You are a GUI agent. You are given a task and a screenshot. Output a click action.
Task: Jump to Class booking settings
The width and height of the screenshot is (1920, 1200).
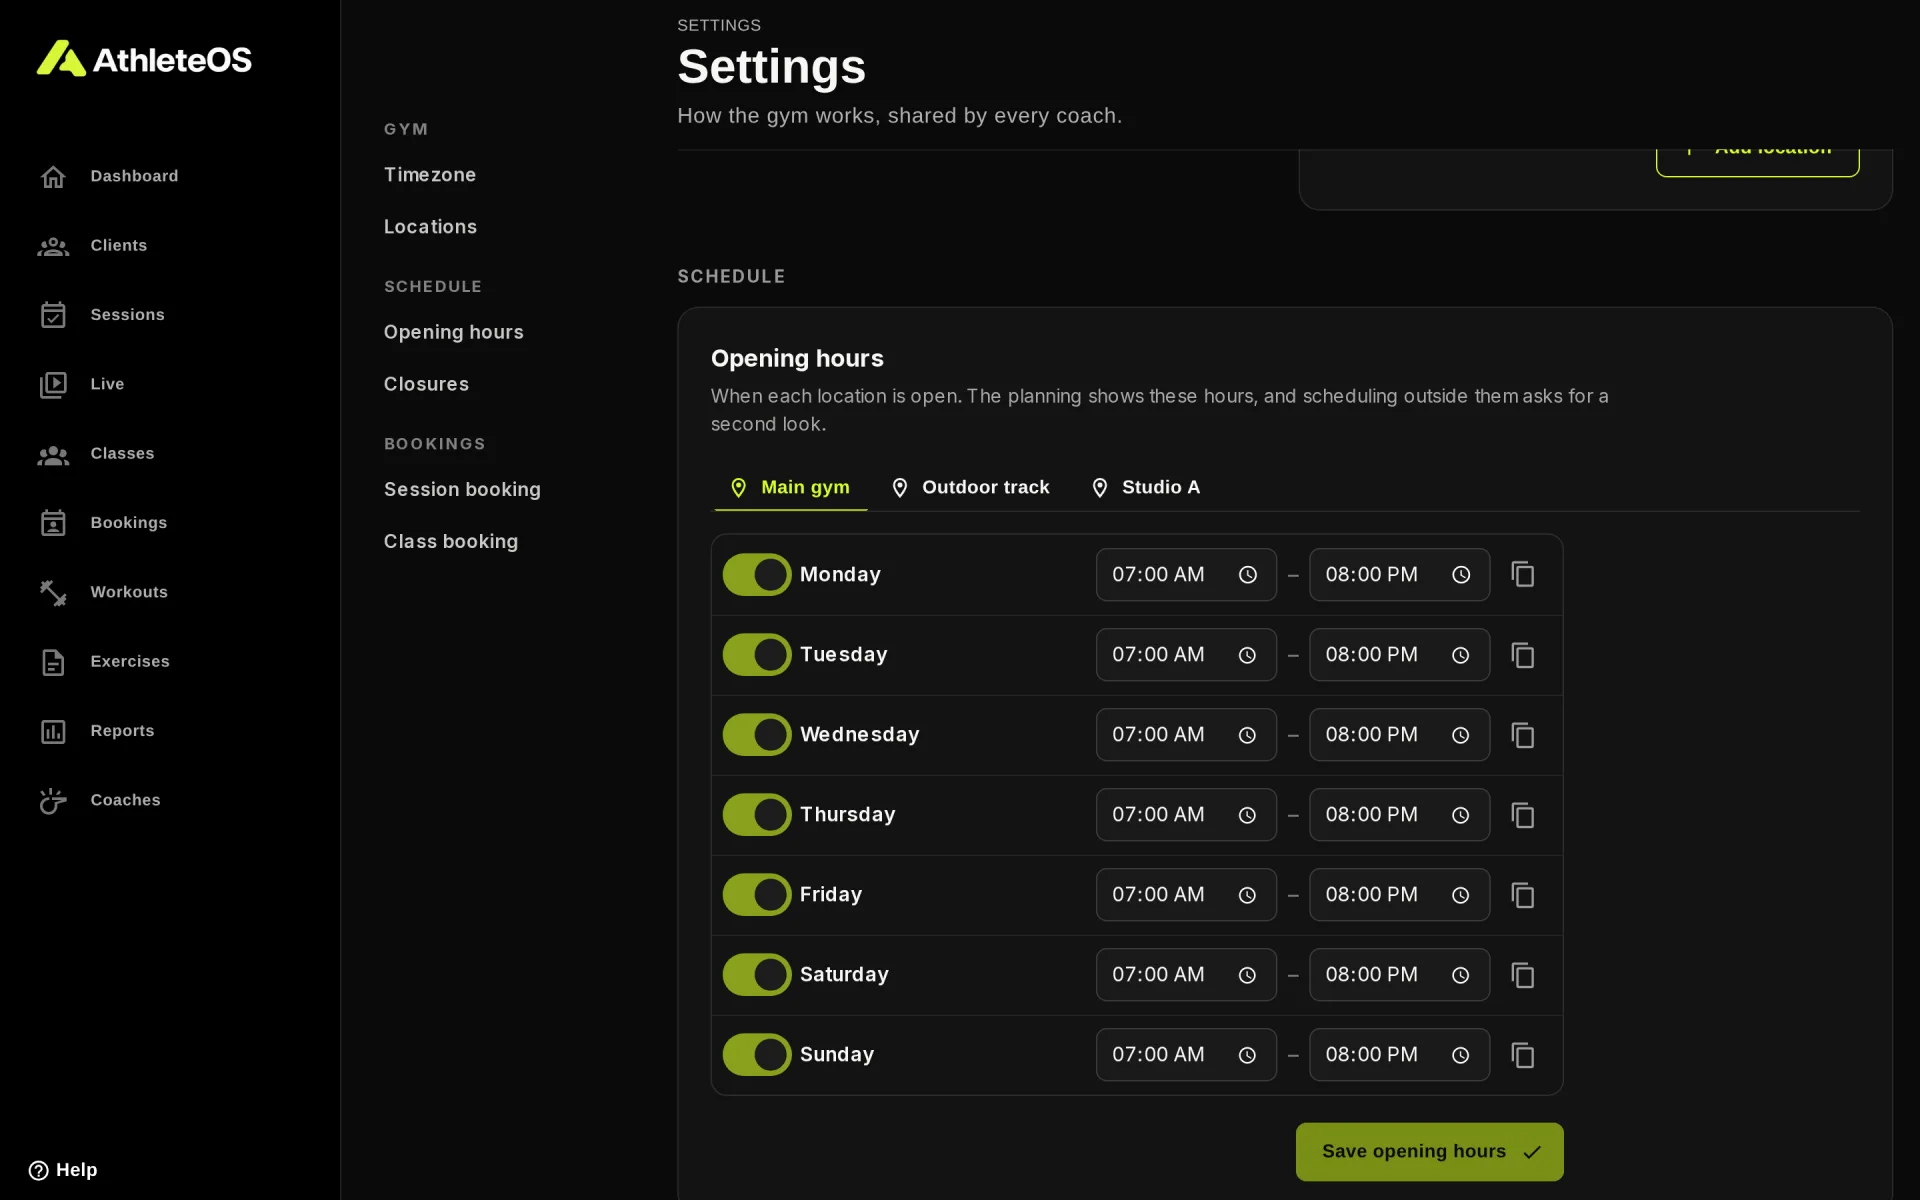(451, 541)
